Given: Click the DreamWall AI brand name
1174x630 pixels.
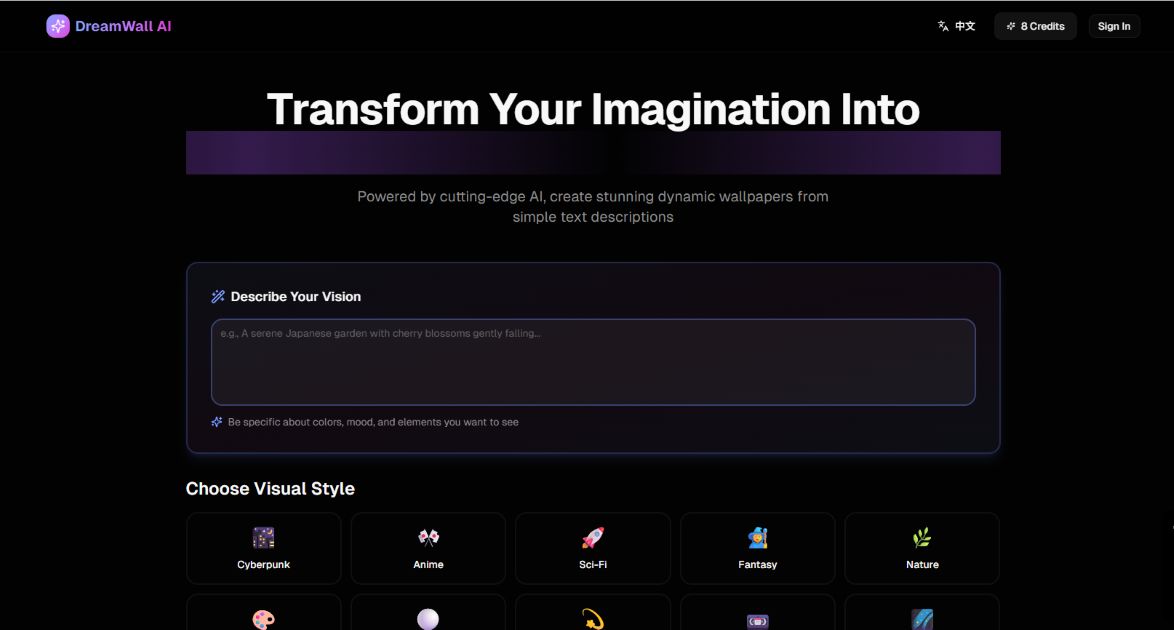Looking at the screenshot, I should coord(123,26).
